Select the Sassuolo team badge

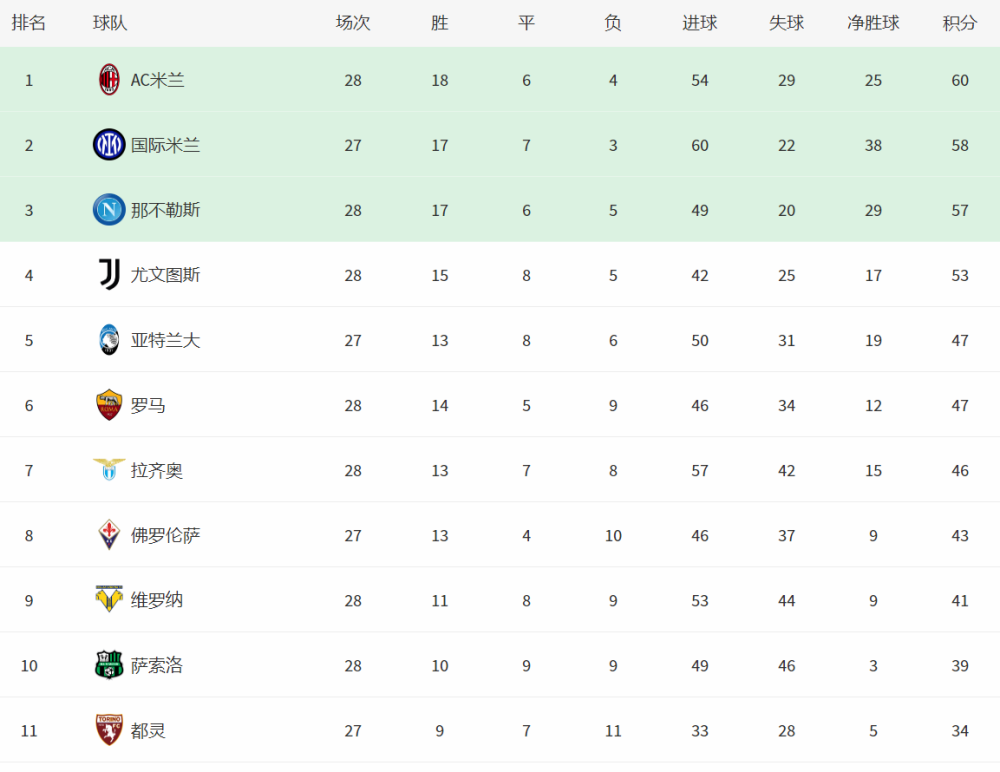coord(109,665)
